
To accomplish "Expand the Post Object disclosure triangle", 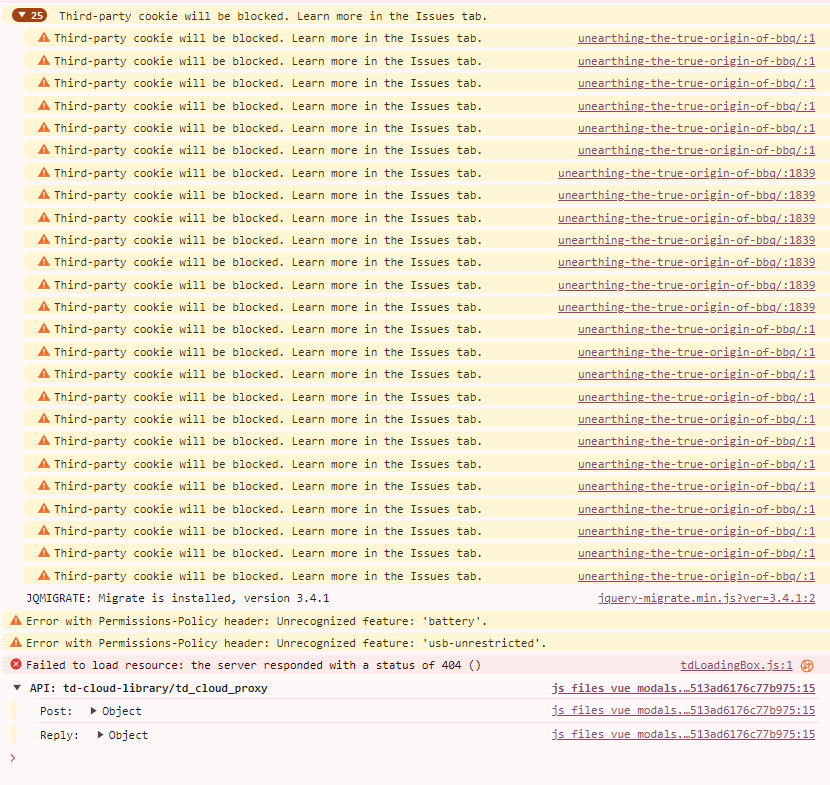I will [94, 711].
